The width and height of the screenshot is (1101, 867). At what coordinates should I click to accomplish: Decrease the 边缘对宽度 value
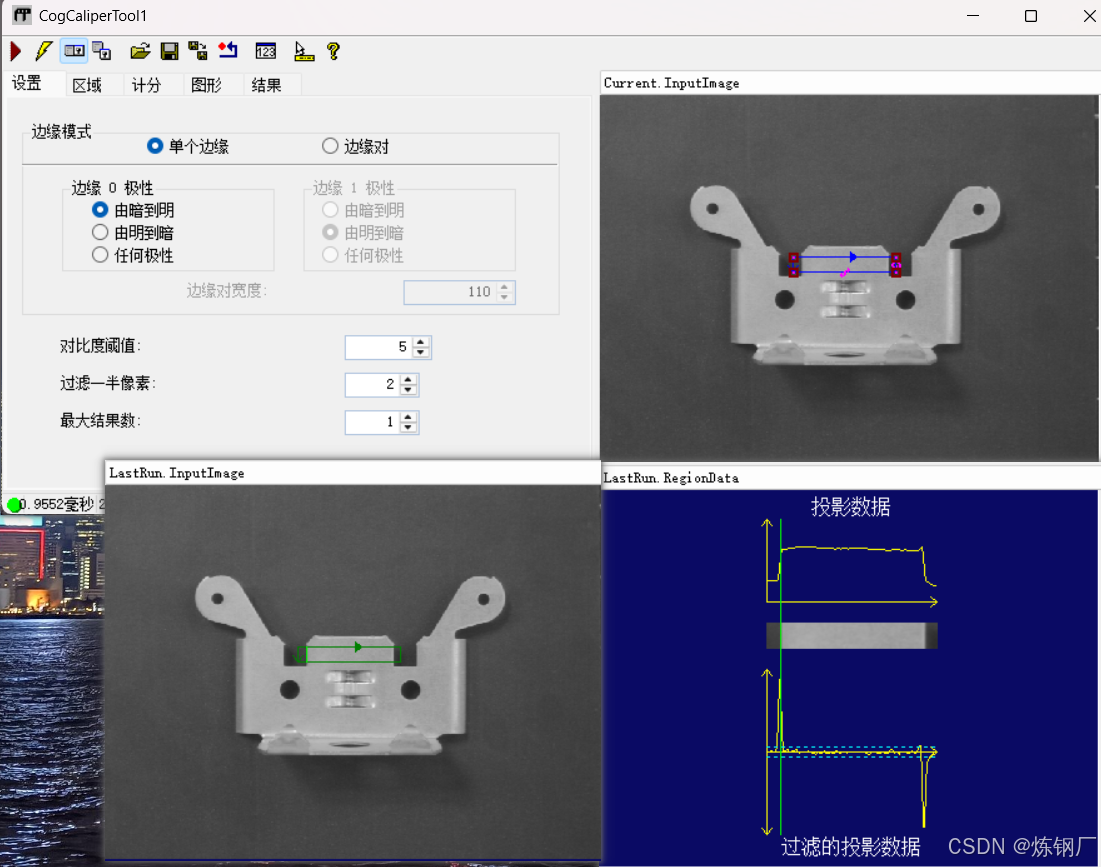pyautogui.click(x=504, y=297)
